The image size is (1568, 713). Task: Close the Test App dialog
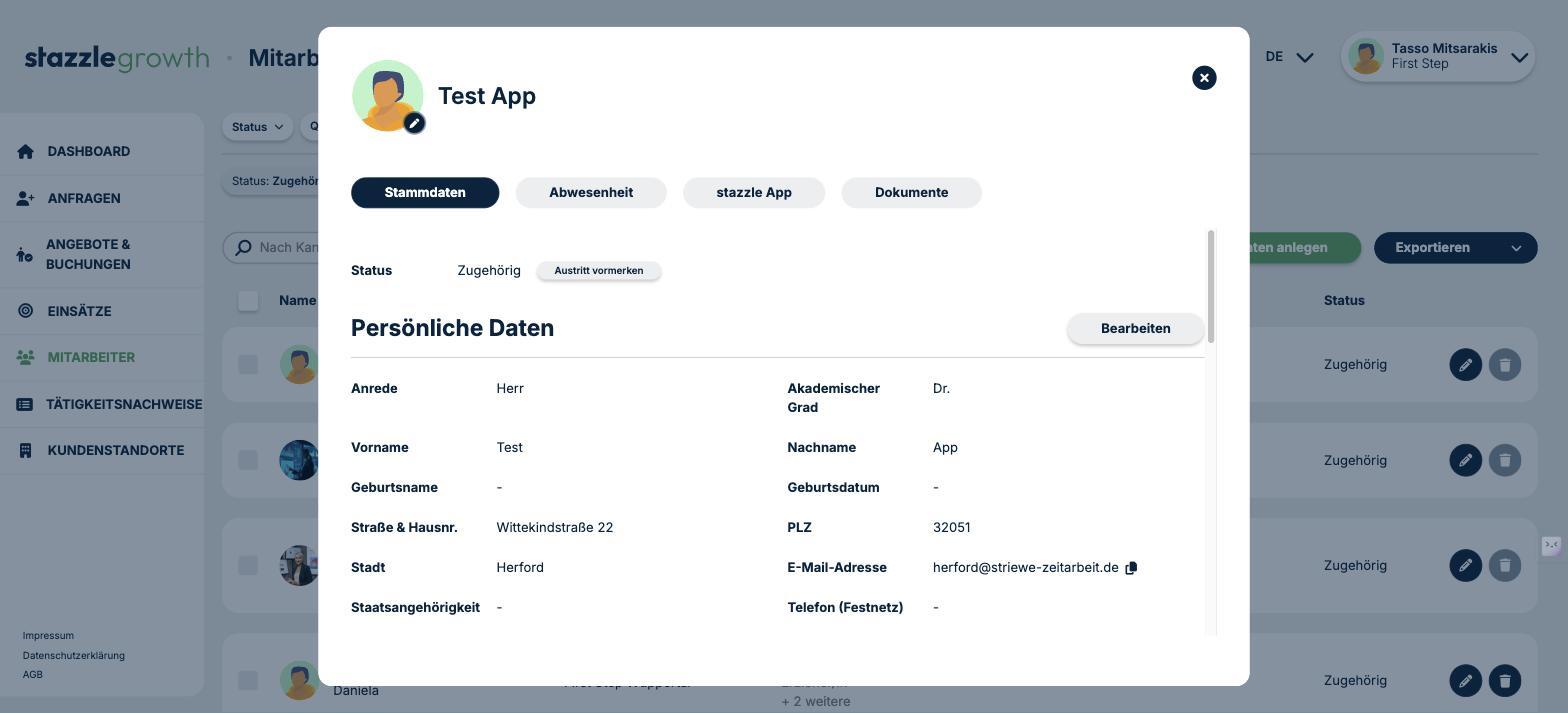(1204, 78)
